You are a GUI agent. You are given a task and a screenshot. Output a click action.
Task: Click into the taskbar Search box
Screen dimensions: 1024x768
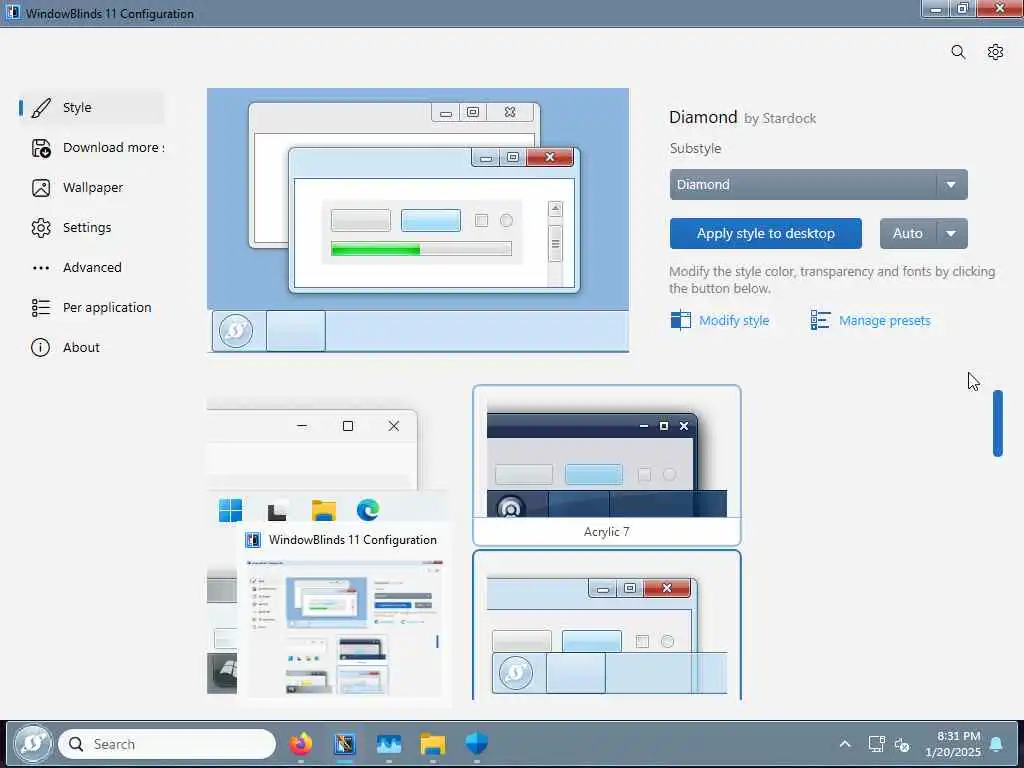167,744
